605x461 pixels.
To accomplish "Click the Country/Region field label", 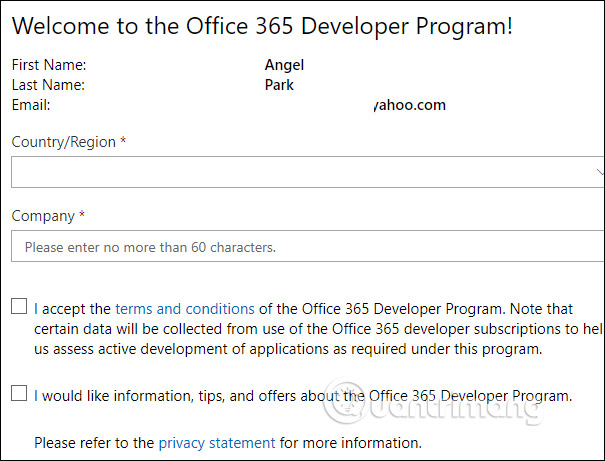I will [x=64, y=142].
